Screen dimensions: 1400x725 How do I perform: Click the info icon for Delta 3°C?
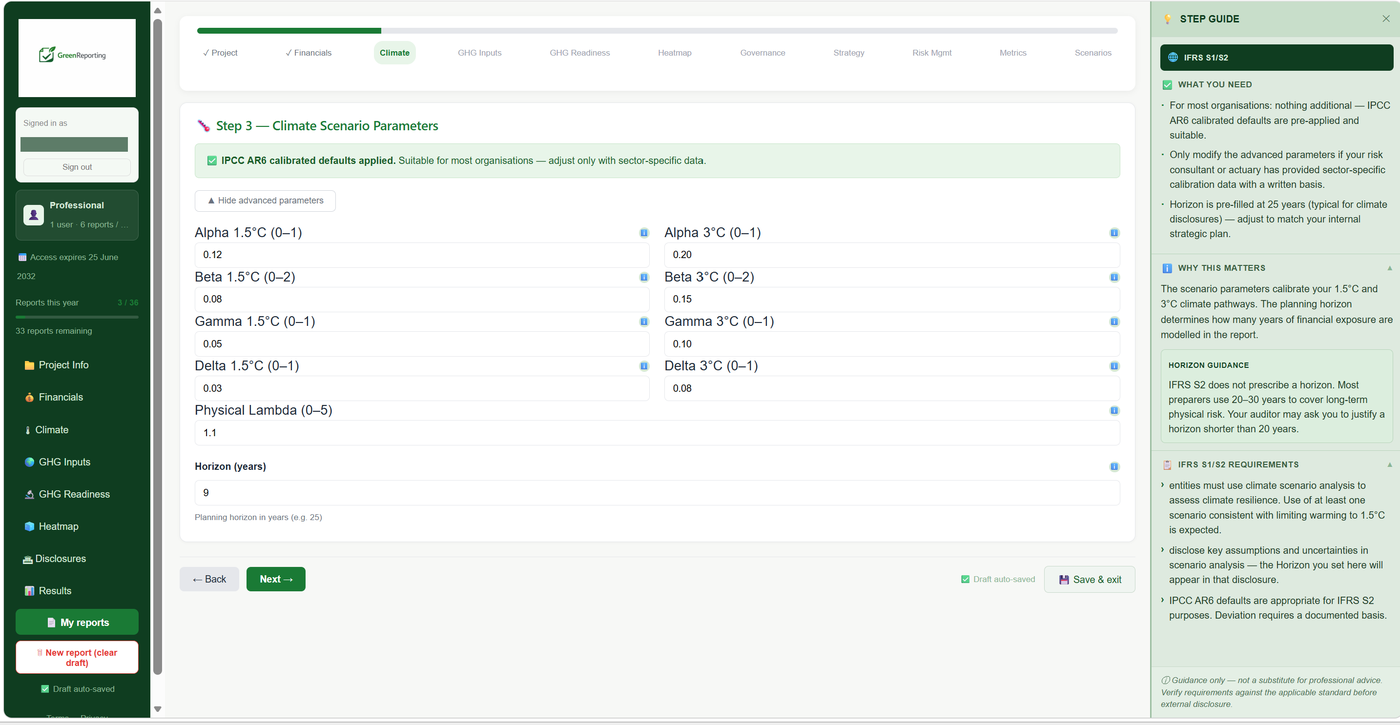(1114, 366)
